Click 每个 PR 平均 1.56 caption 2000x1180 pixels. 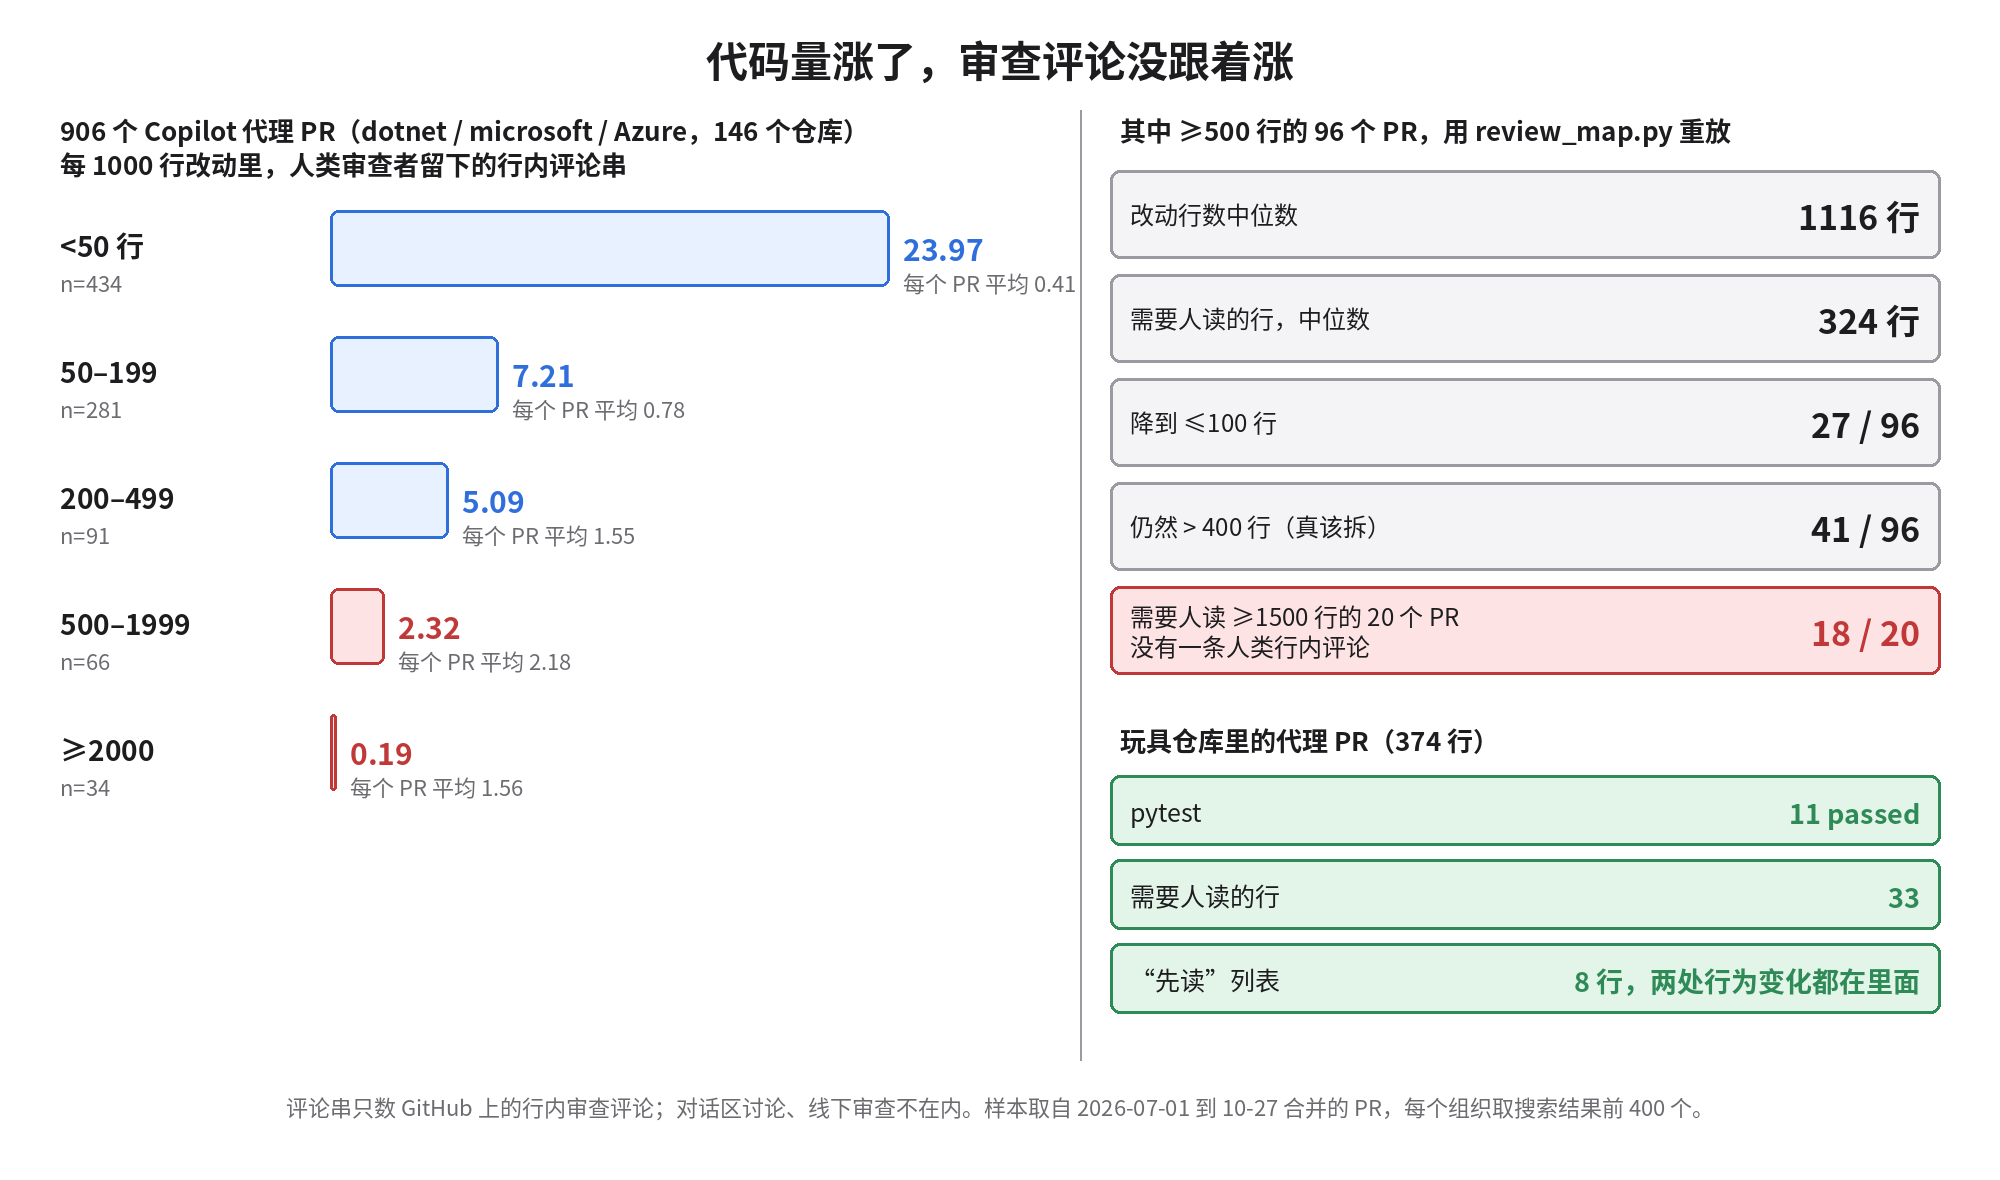click(436, 789)
